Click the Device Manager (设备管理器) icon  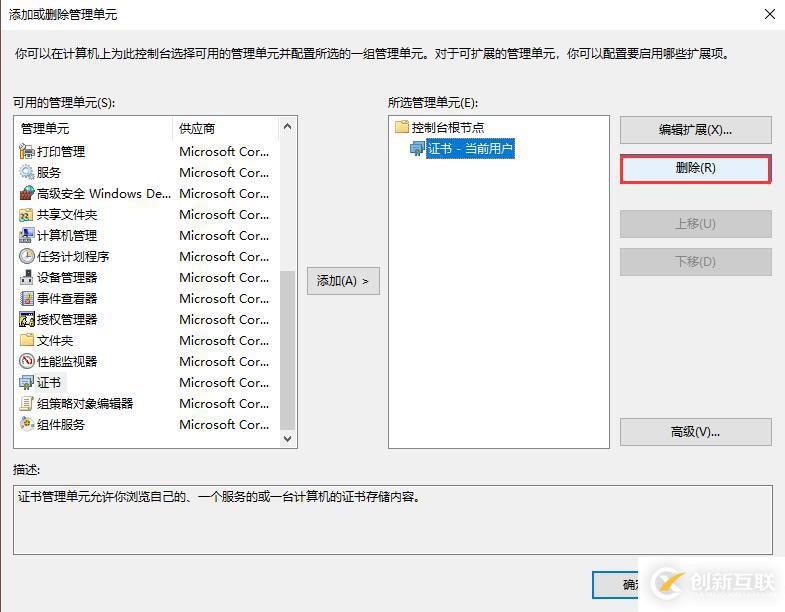coord(26,277)
